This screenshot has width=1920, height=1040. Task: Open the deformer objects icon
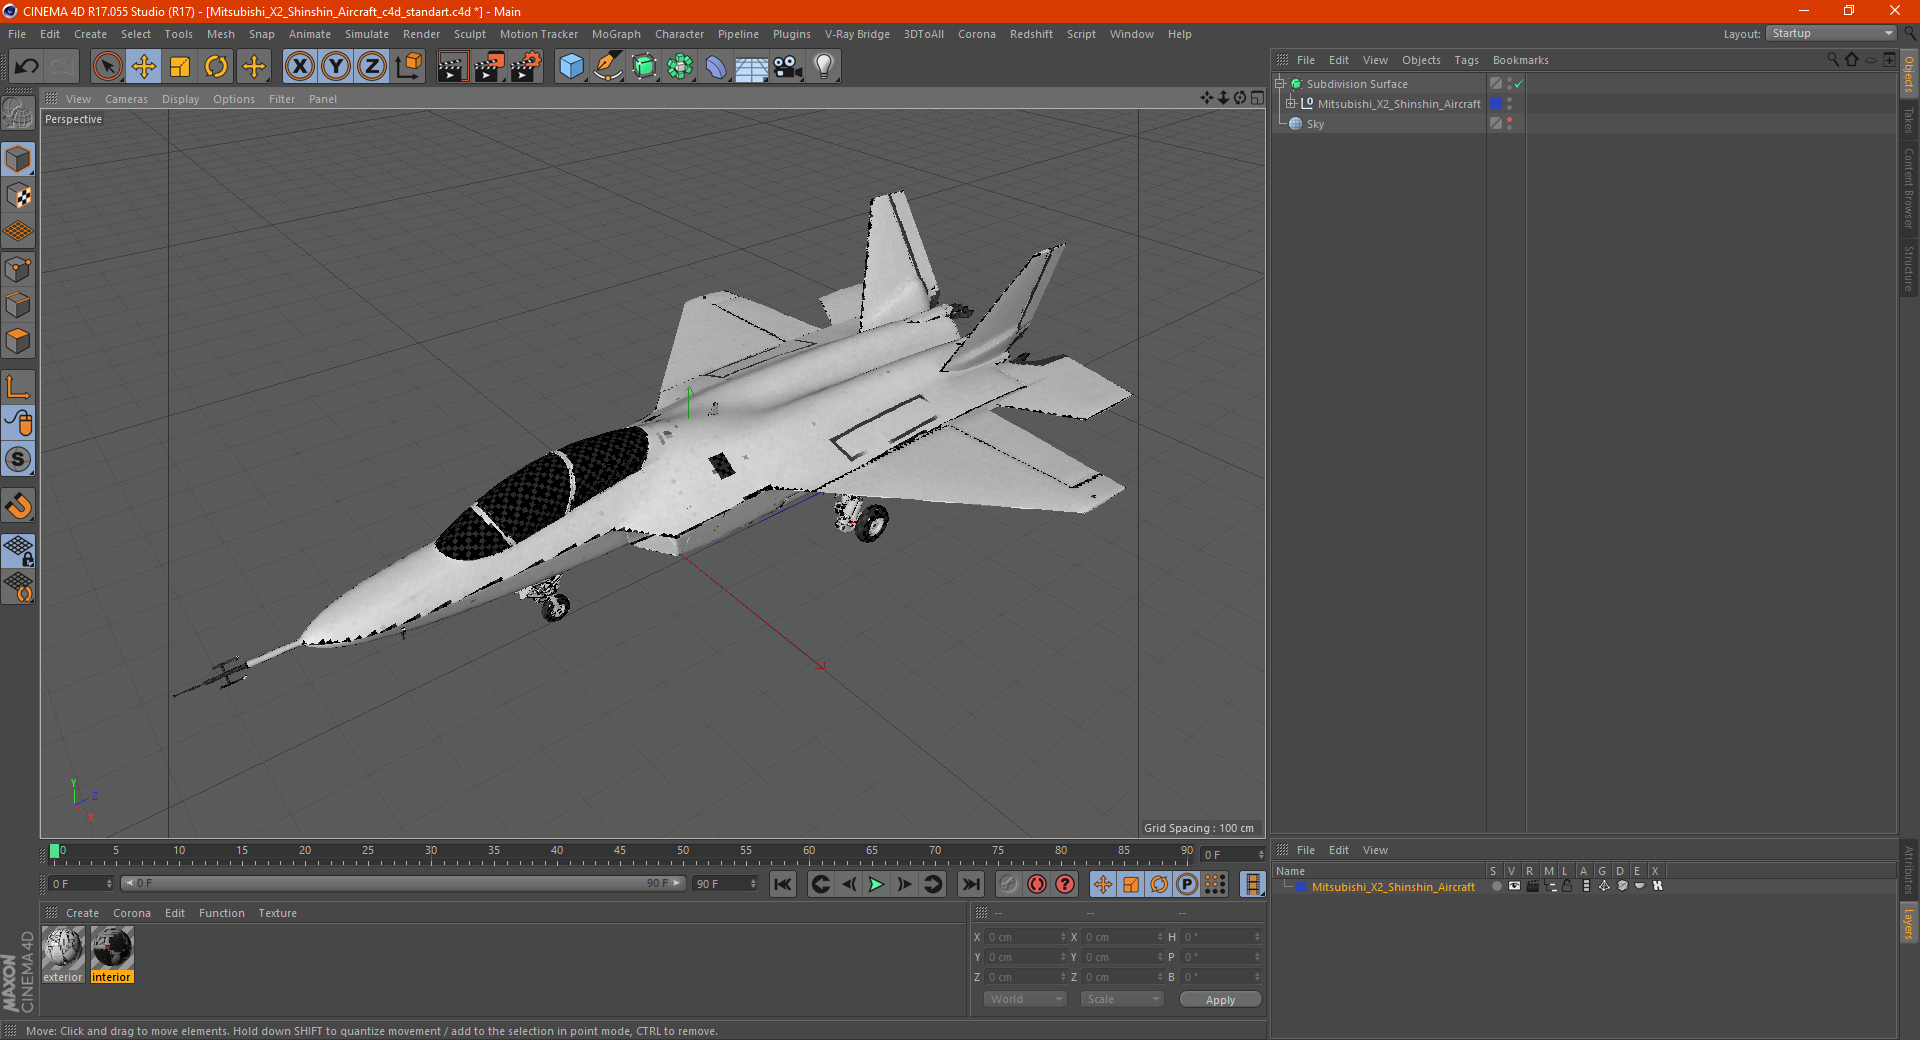point(716,67)
